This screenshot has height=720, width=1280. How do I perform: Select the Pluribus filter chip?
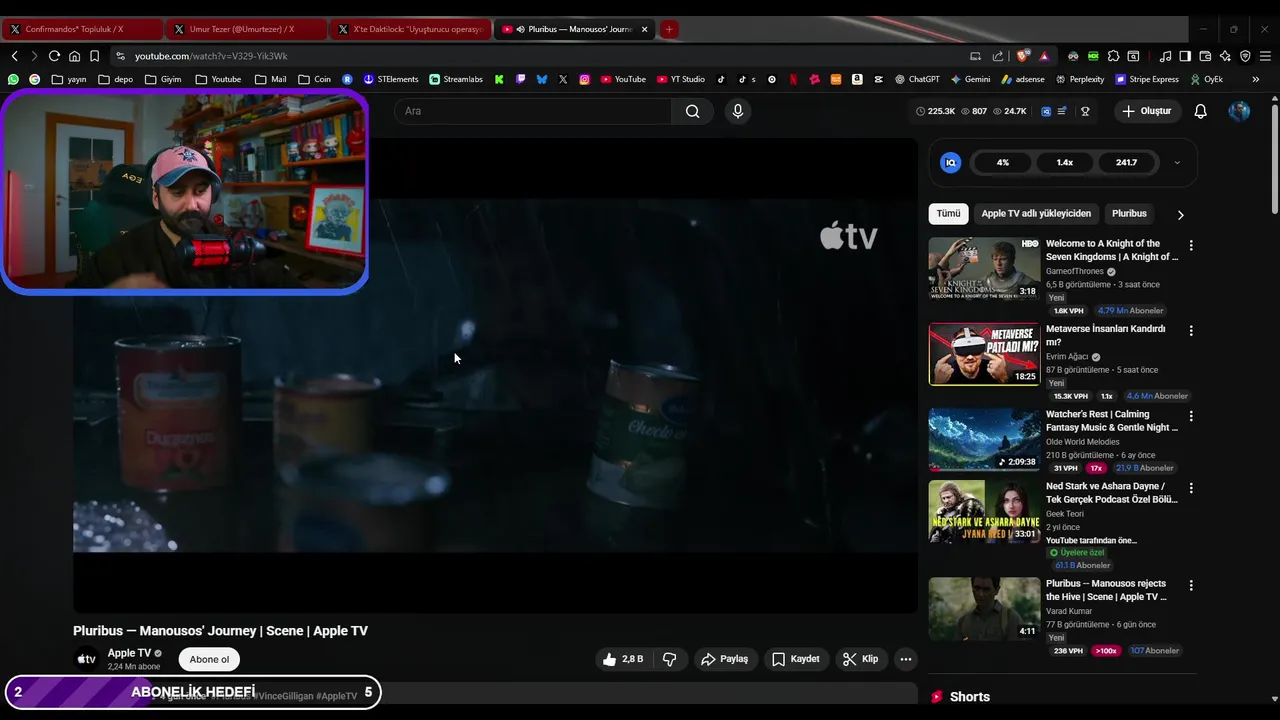1129,213
